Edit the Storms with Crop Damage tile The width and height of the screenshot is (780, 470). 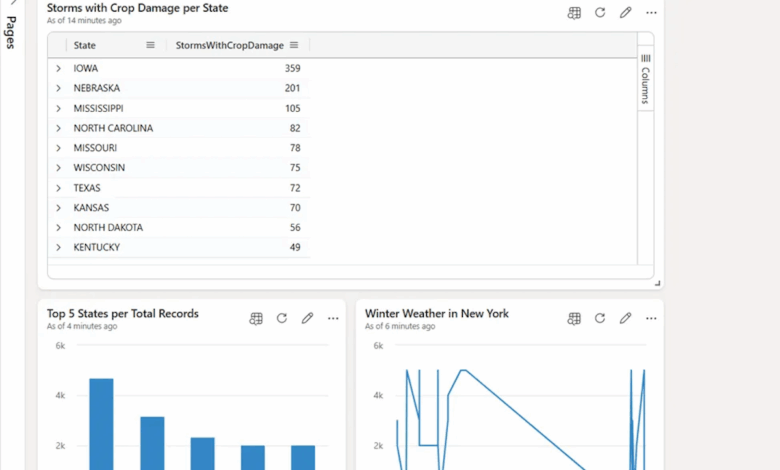click(626, 13)
